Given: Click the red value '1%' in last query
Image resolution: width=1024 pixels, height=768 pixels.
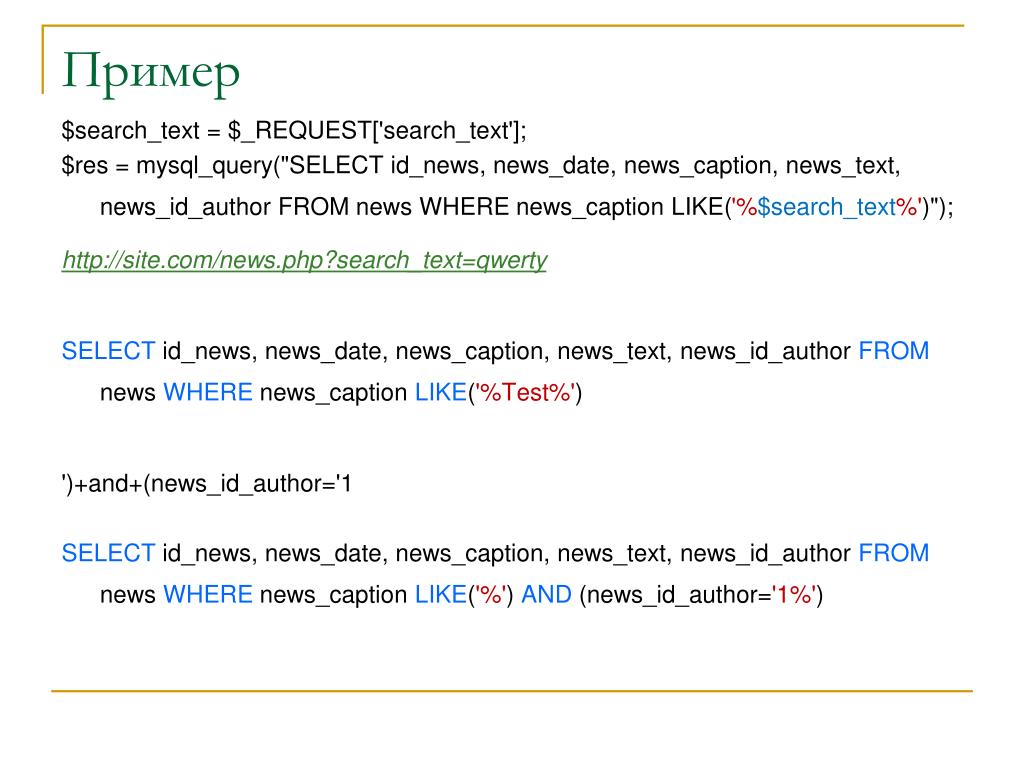Looking at the screenshot, I should (794, 595).
